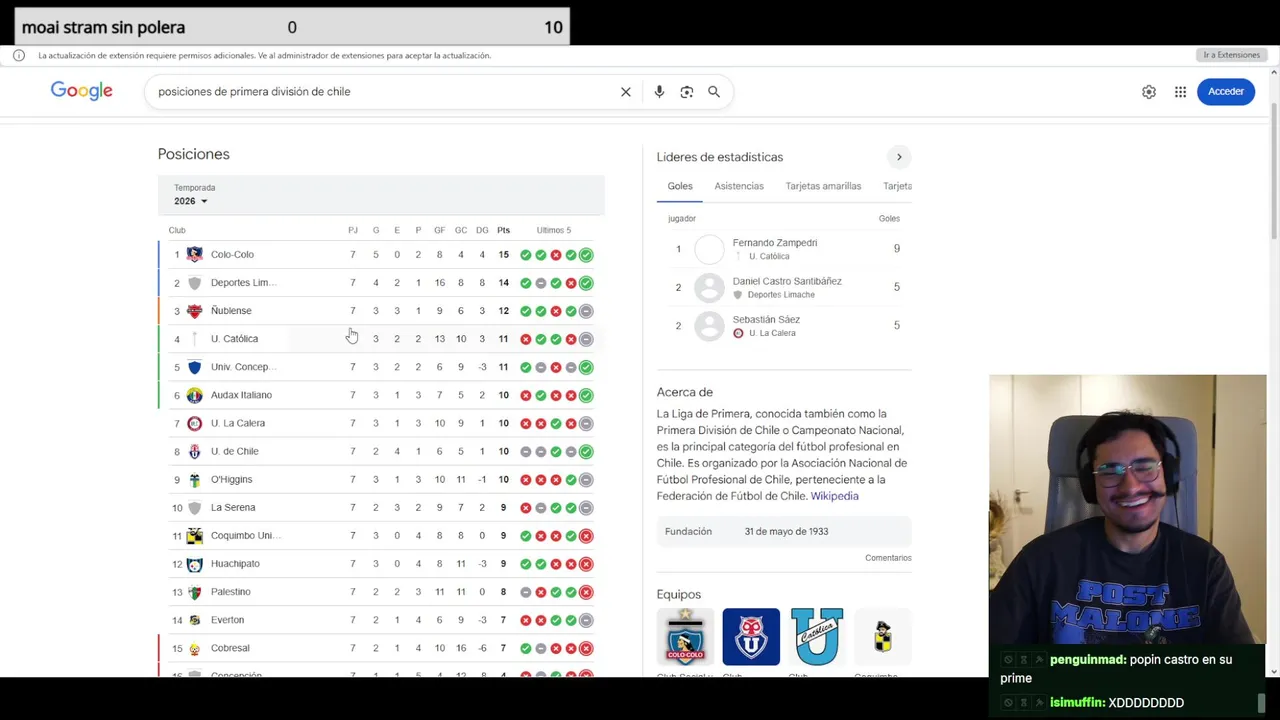Switch to the Asistencias tab

(x=739, y=186)
